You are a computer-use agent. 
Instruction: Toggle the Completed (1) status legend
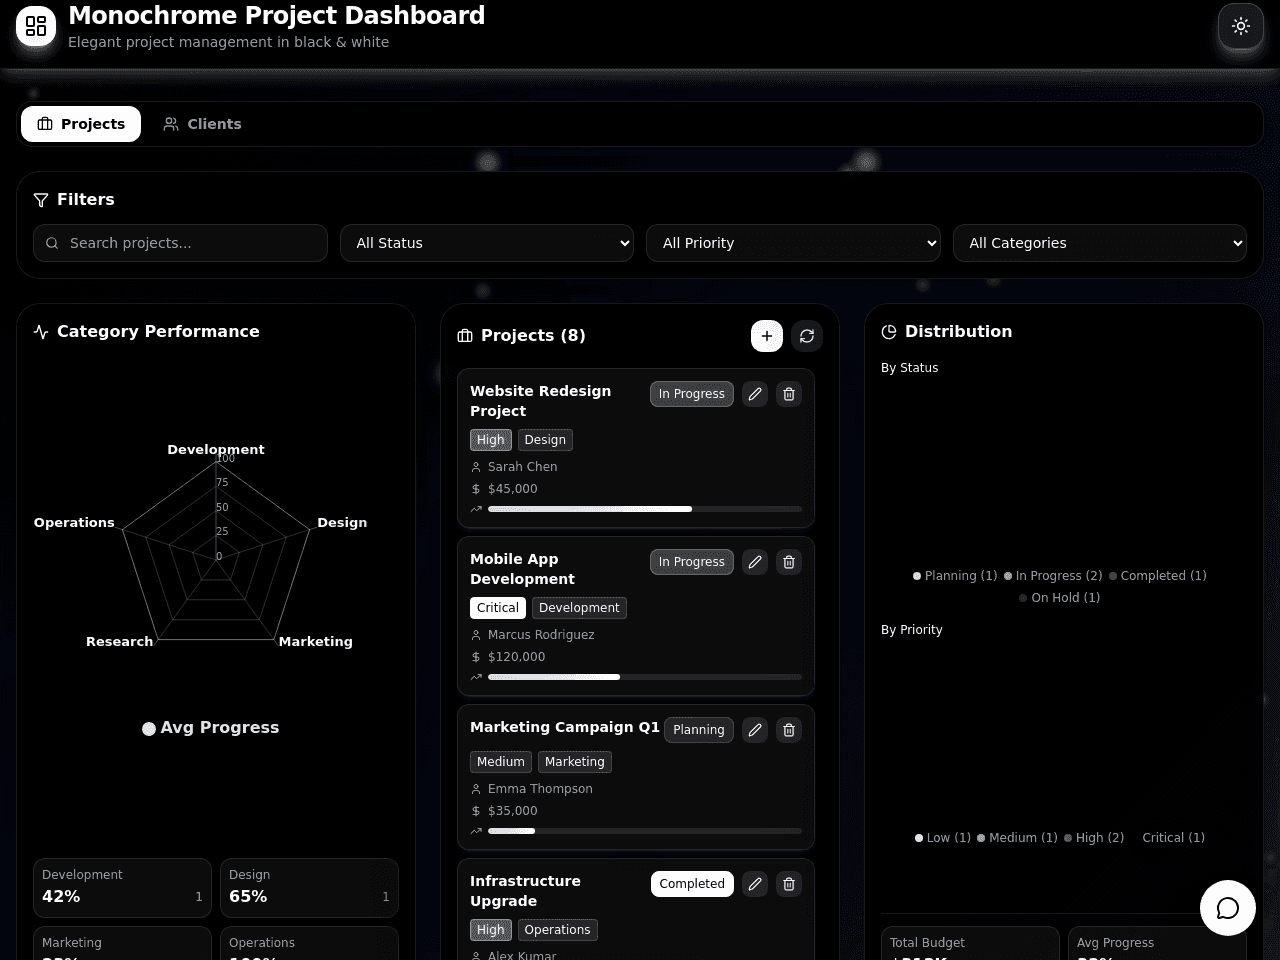[1158, 576]
